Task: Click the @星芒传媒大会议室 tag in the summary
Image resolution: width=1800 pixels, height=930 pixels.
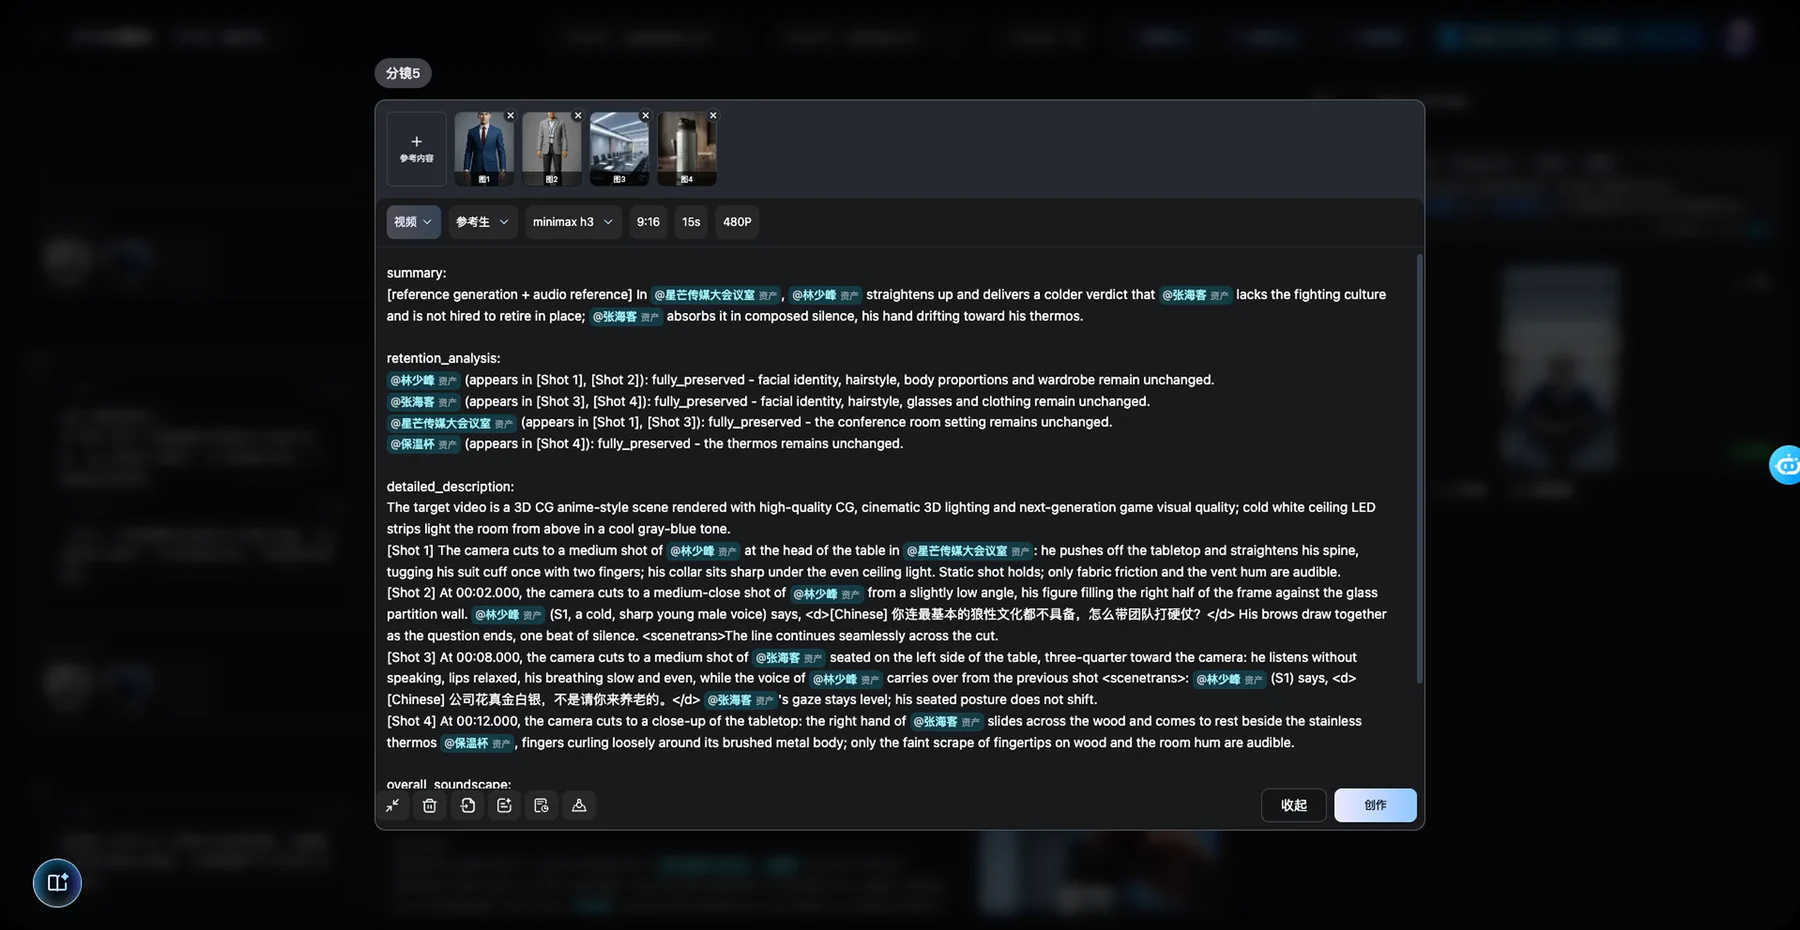Action: [715, 295]
